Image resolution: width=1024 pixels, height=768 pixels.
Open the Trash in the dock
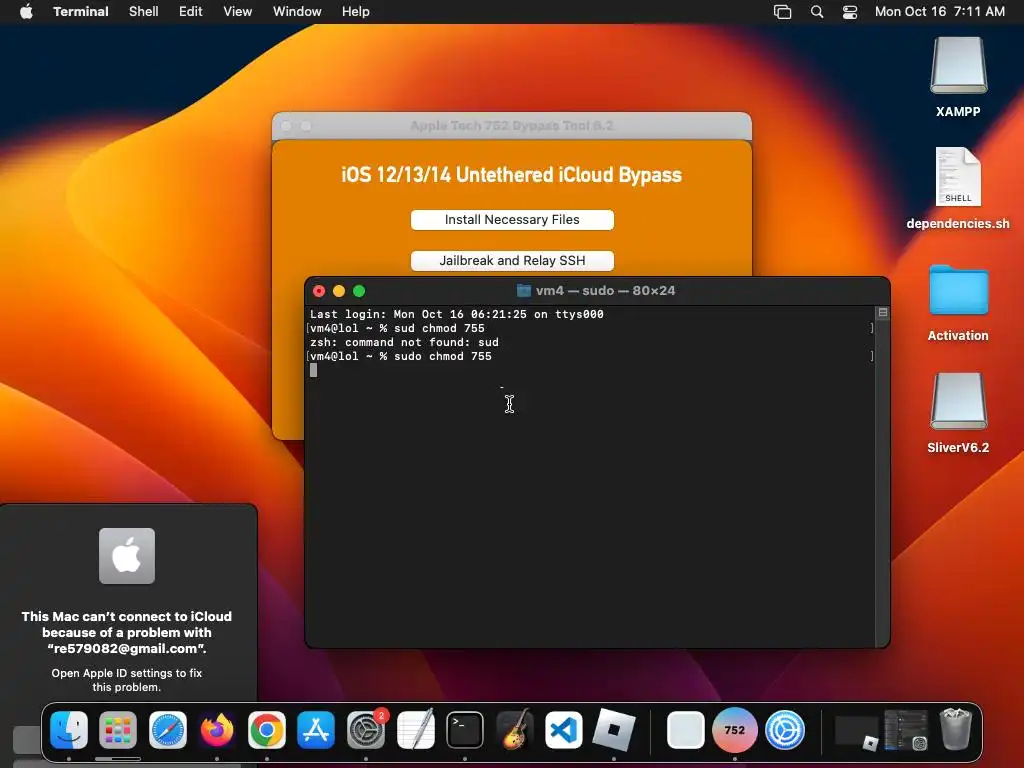pyautogui.click(x=956, y=730)
